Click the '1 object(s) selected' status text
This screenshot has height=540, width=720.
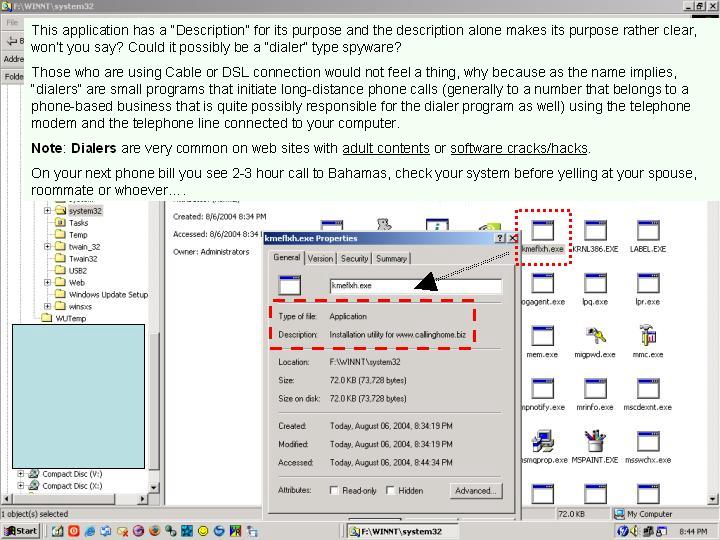[x=34, y=514]
